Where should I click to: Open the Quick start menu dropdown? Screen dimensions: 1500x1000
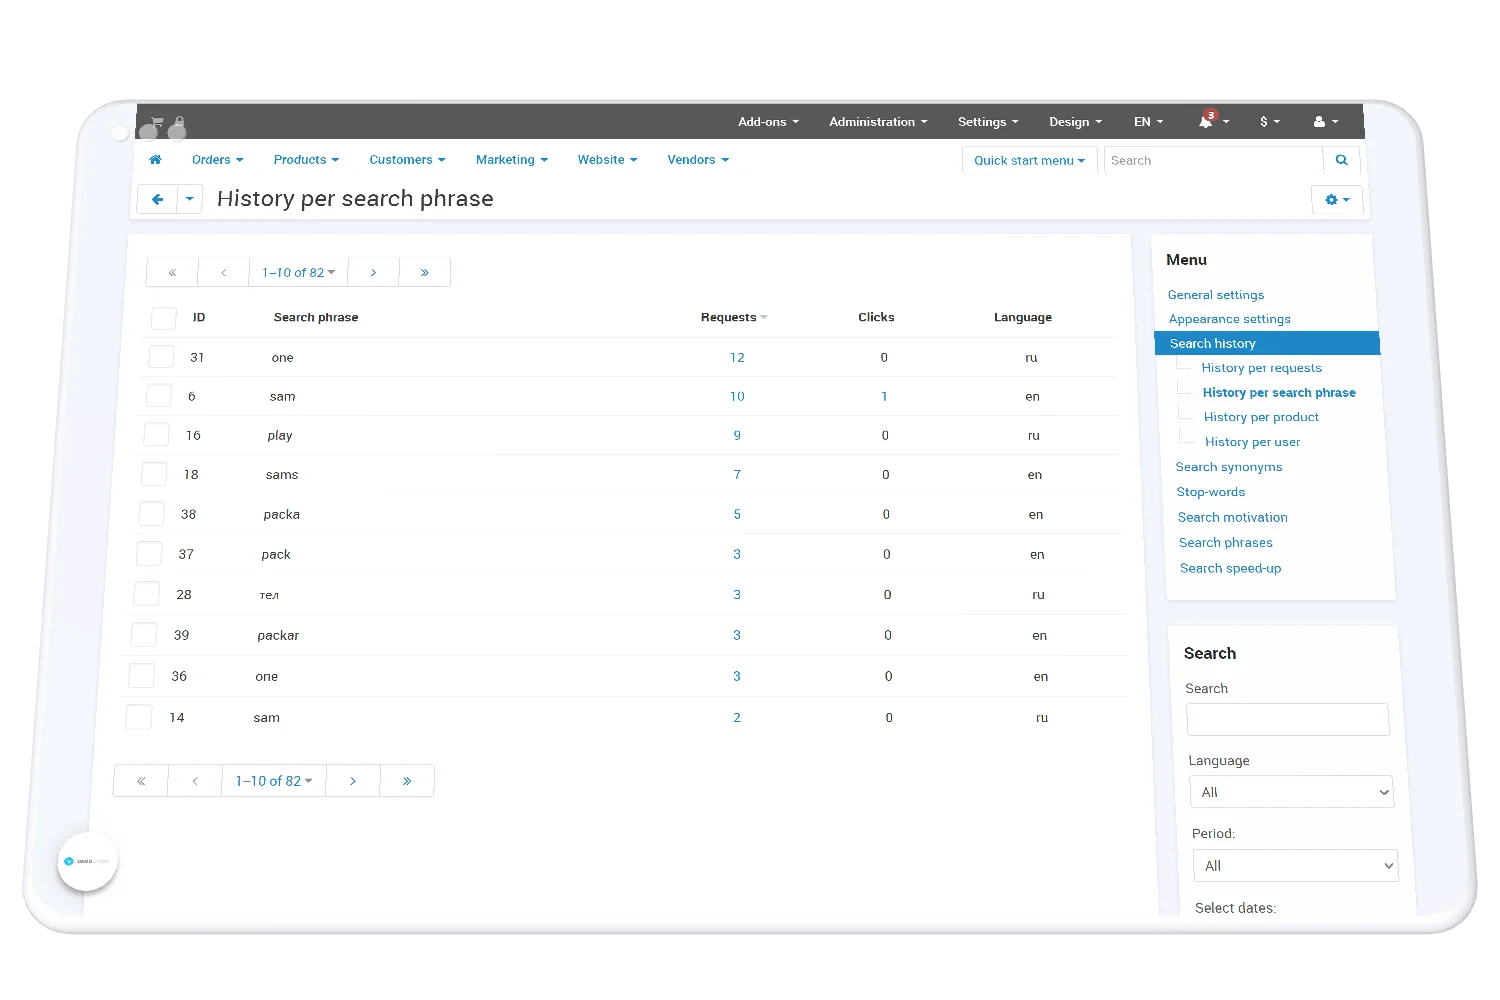[1029, 161]
